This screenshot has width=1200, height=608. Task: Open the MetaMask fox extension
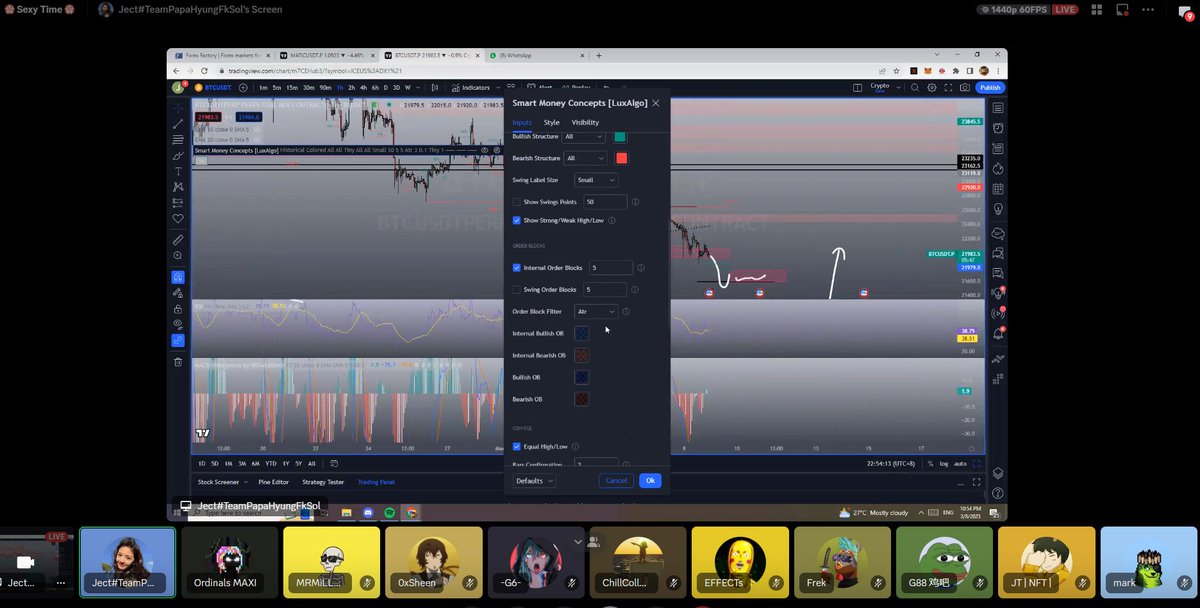click(929, 71)
